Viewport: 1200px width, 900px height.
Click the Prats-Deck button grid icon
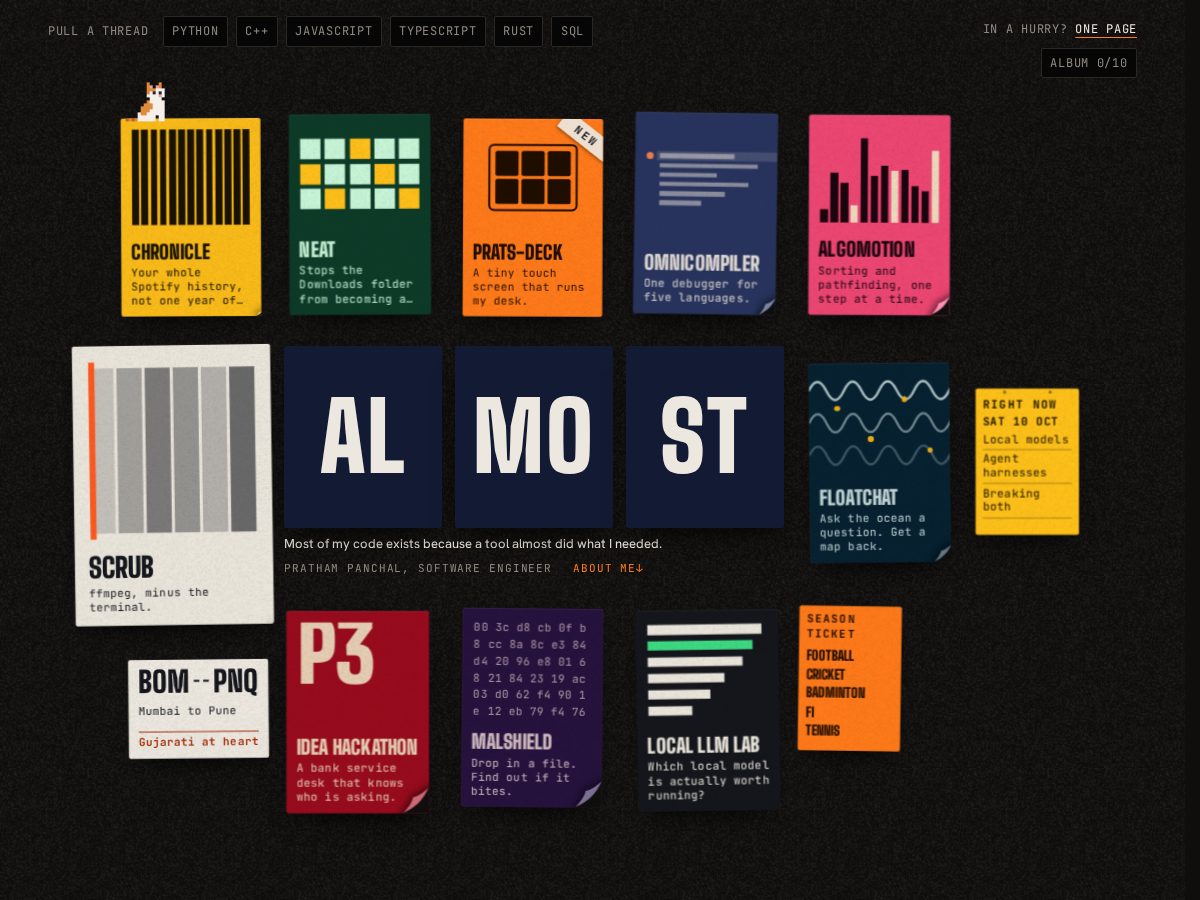pyautogui.click(x=533, y=178)
